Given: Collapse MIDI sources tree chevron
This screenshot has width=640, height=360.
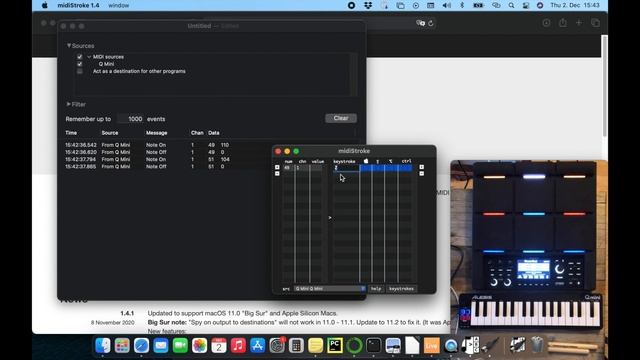Looking at the screenshot, I should pos(89,57).
